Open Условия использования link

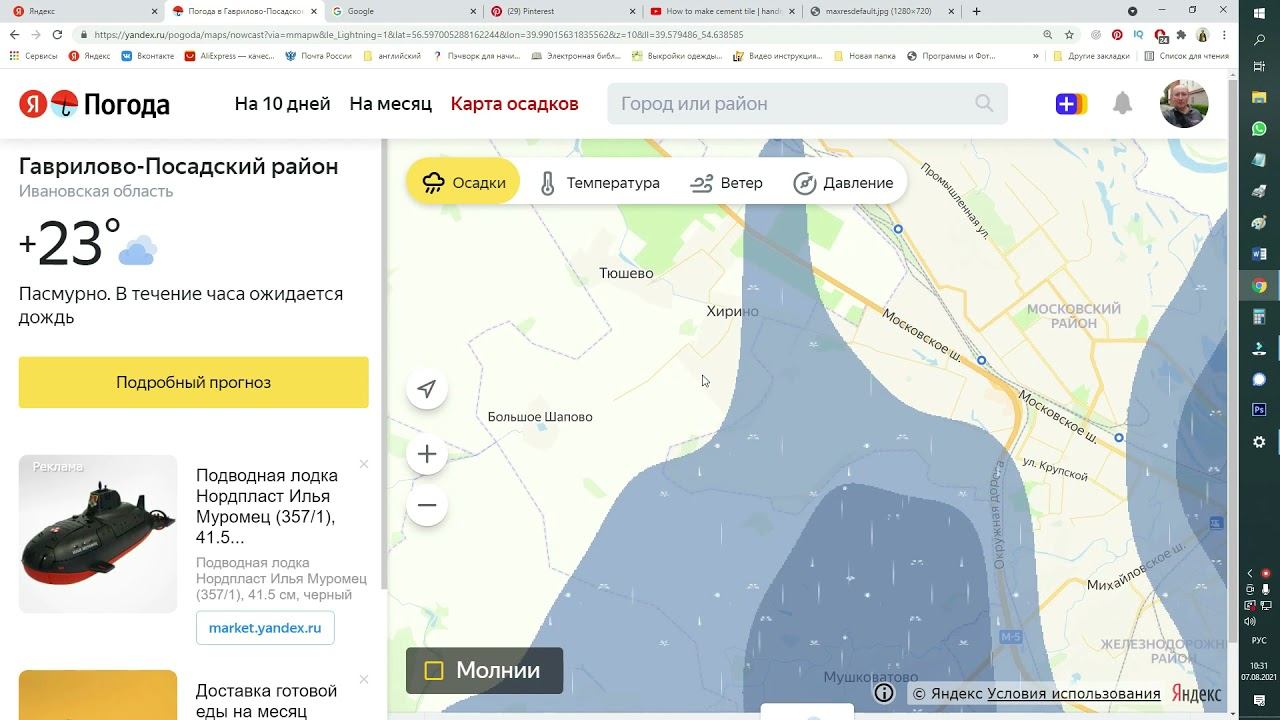point(1074,694)
